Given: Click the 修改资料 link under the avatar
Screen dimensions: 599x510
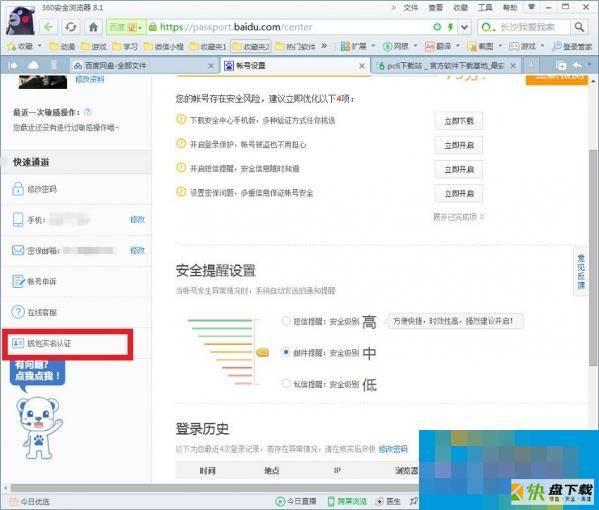Looking at the screenshot, I should coord(90,79).
